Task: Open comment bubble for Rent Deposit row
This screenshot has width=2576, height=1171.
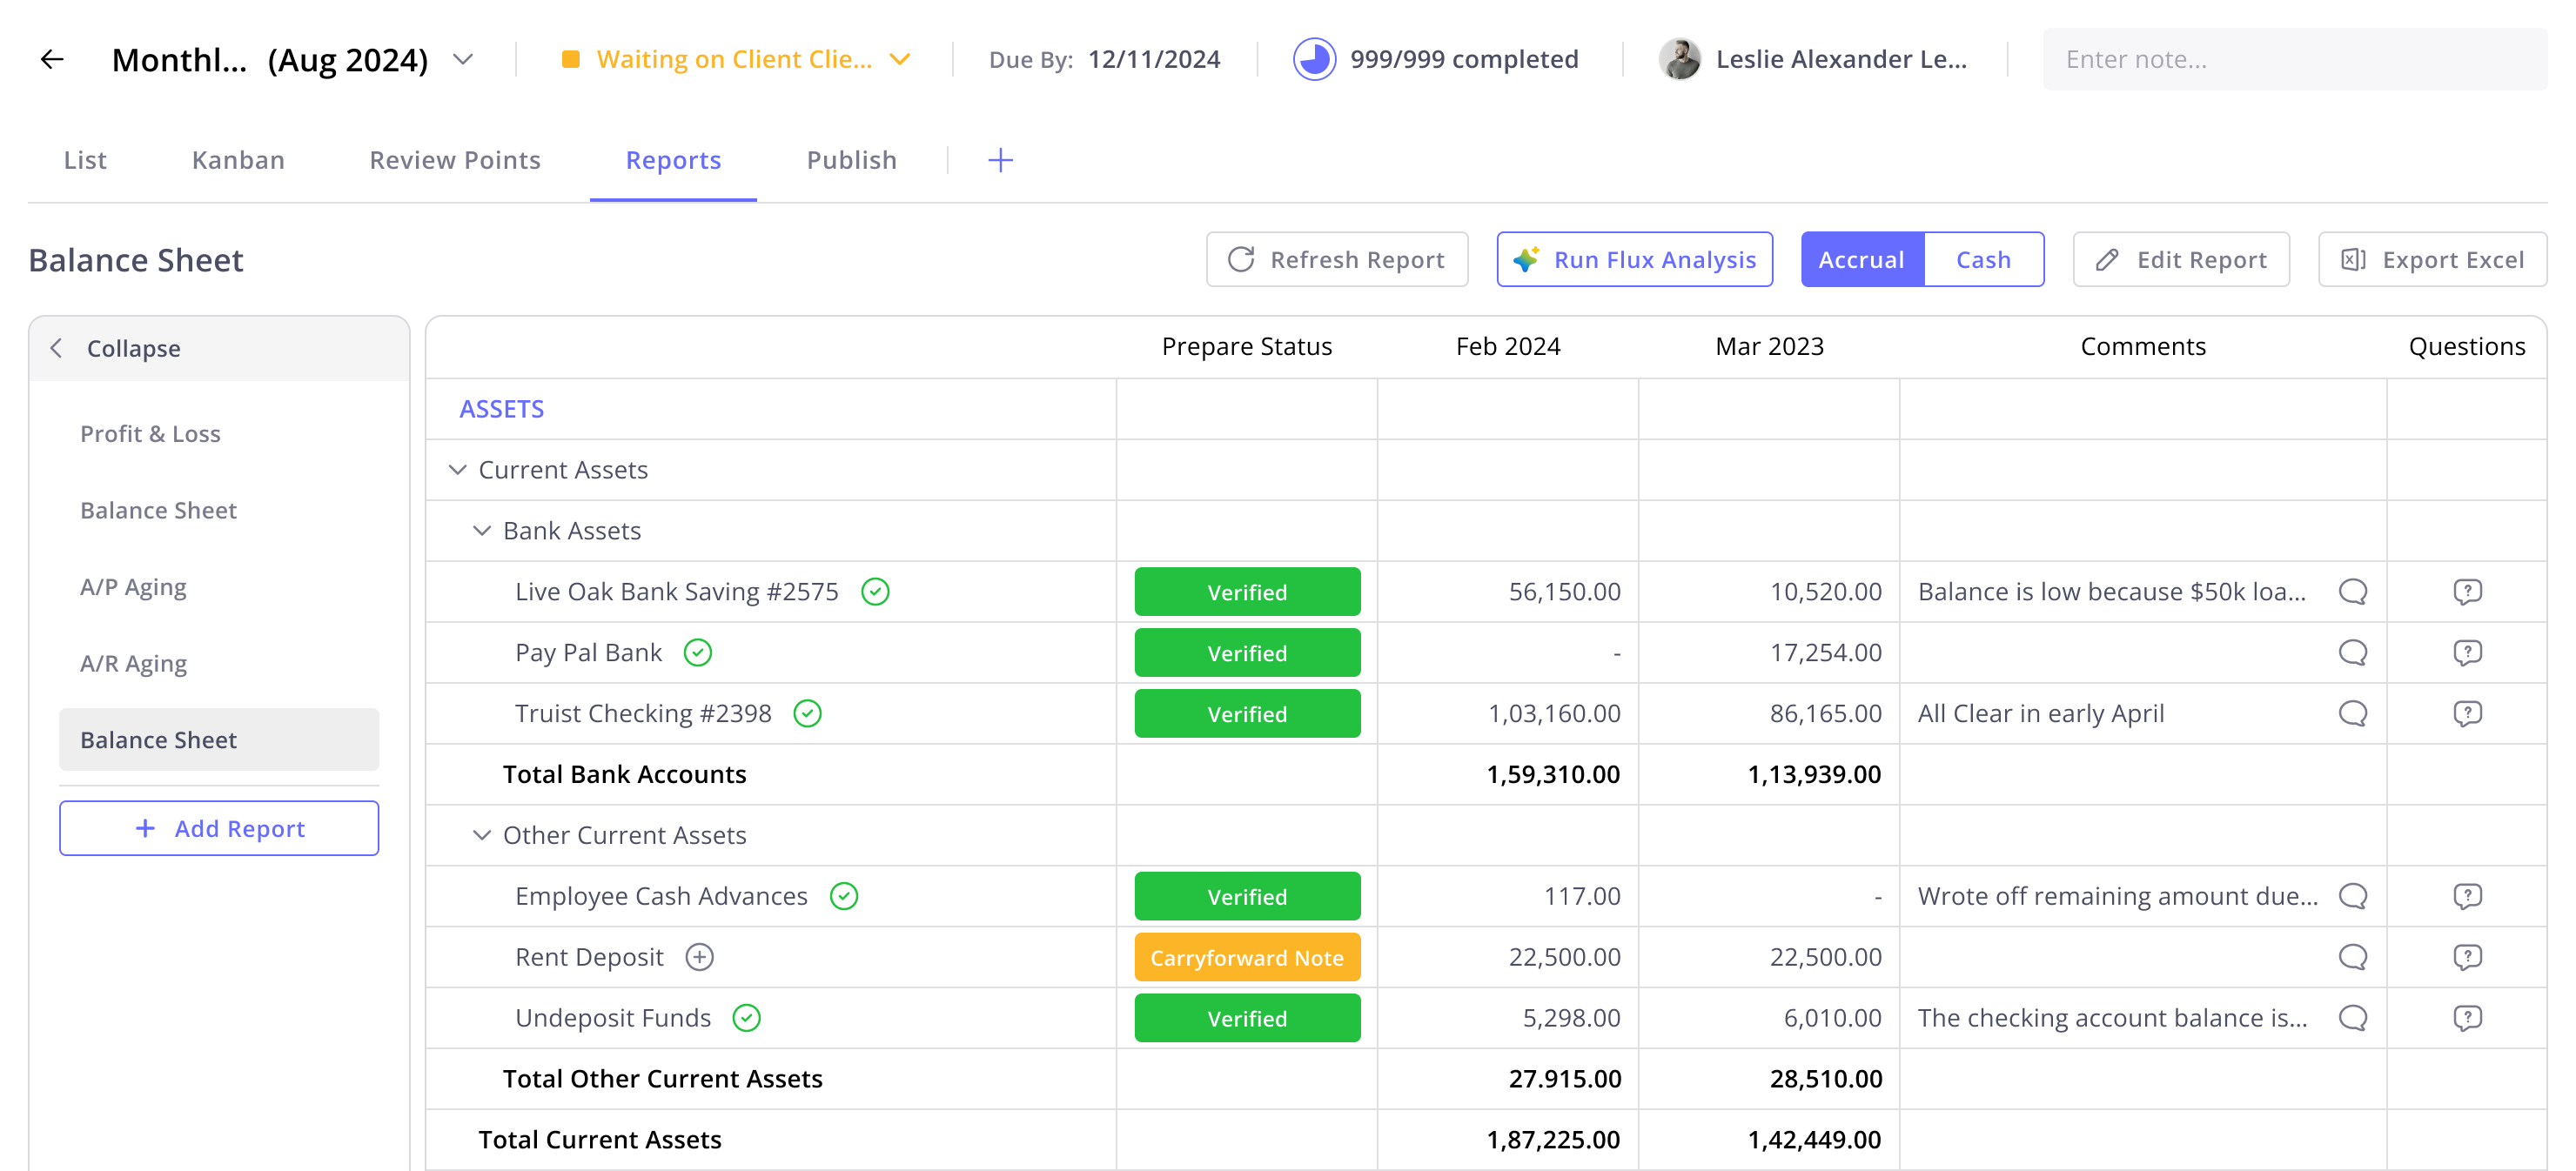Action: tap(2352, 957)
